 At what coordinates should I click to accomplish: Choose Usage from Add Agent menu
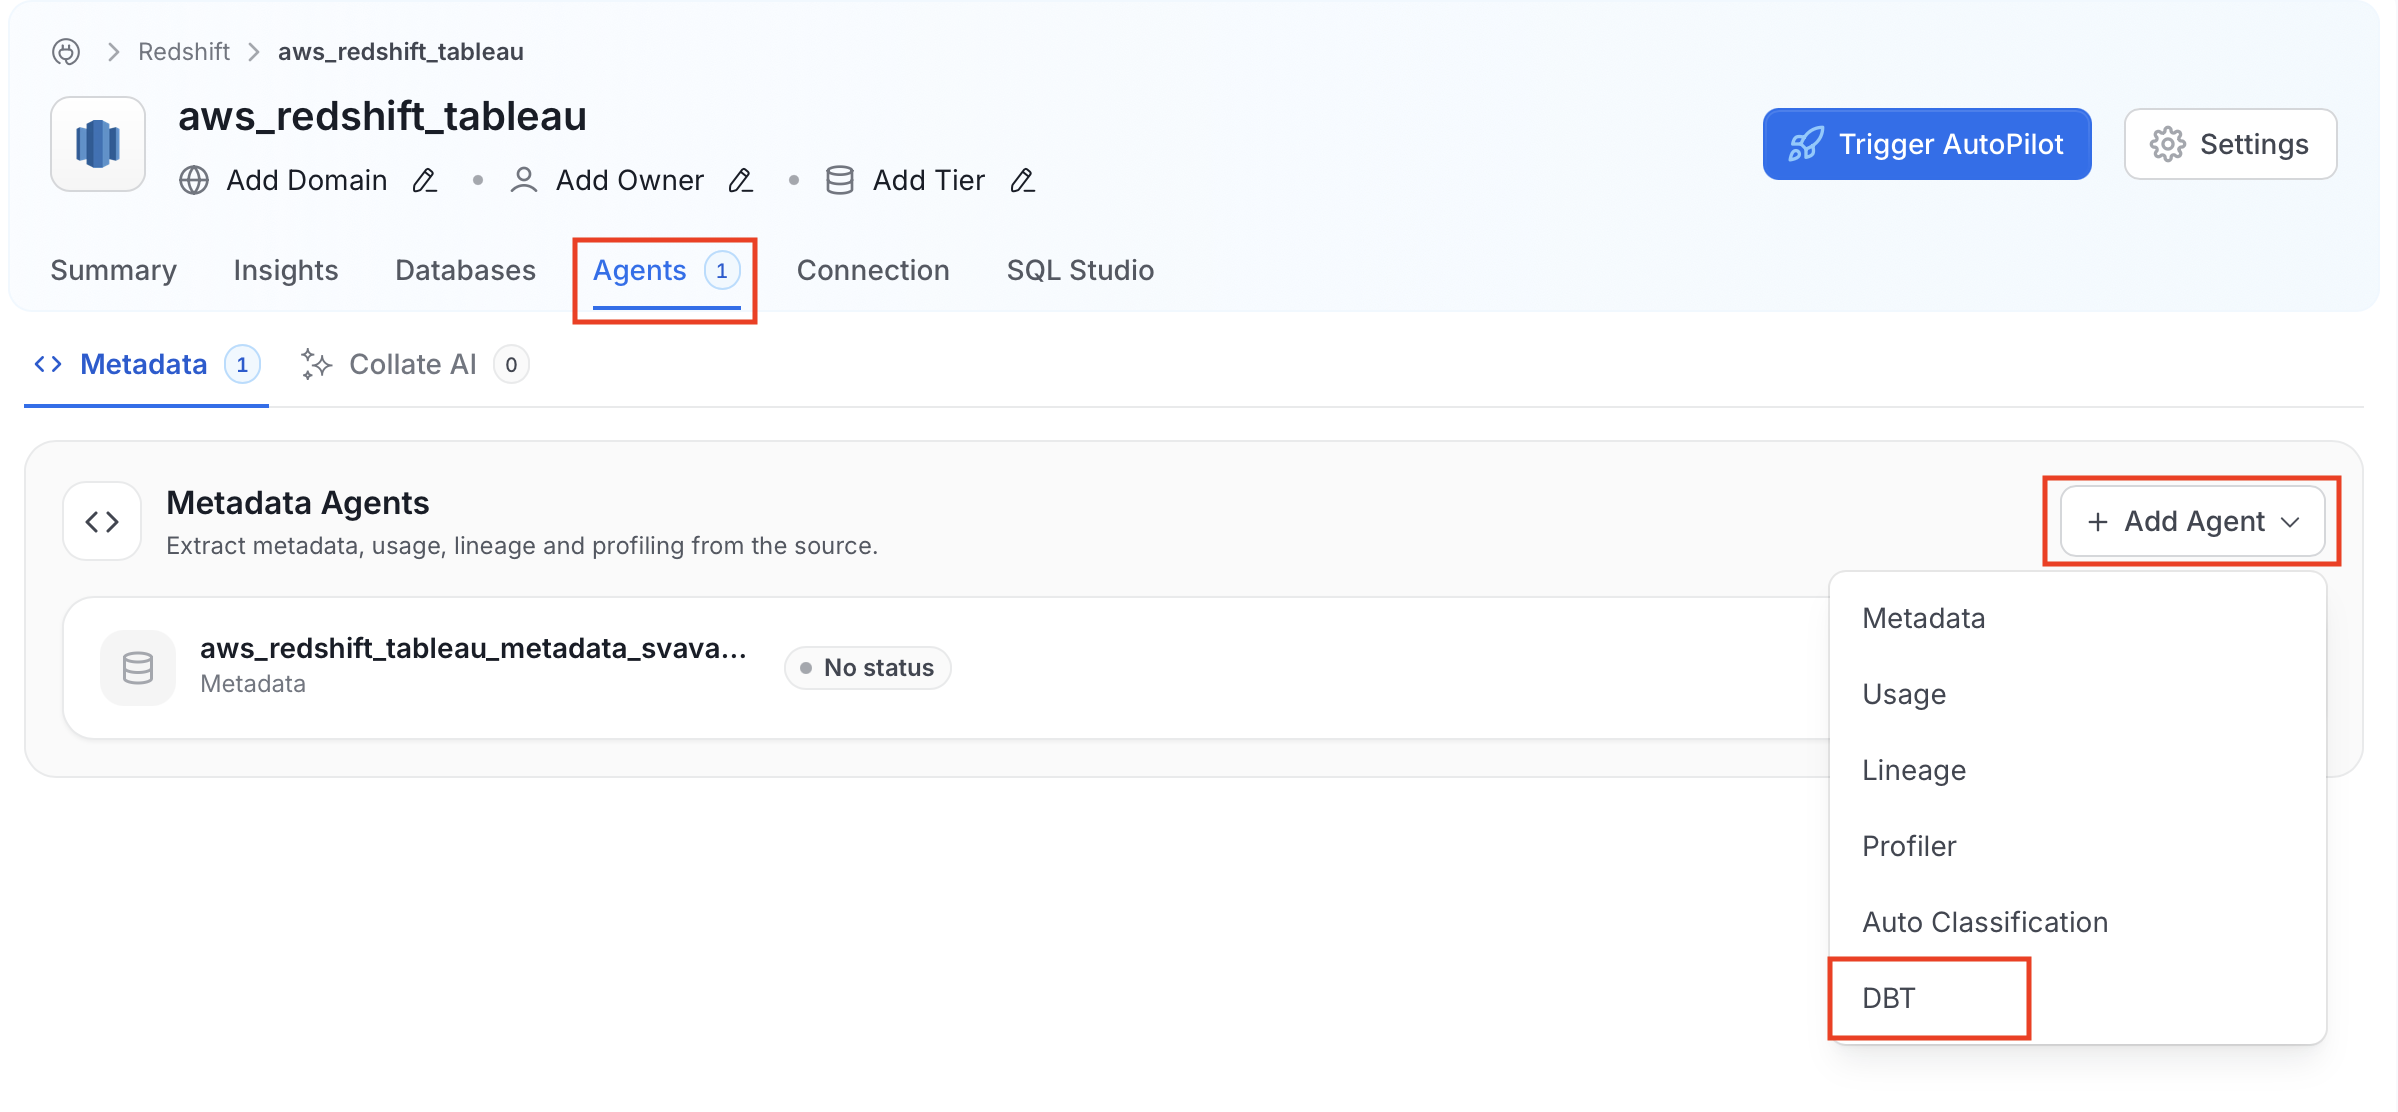coord(2078,695)
